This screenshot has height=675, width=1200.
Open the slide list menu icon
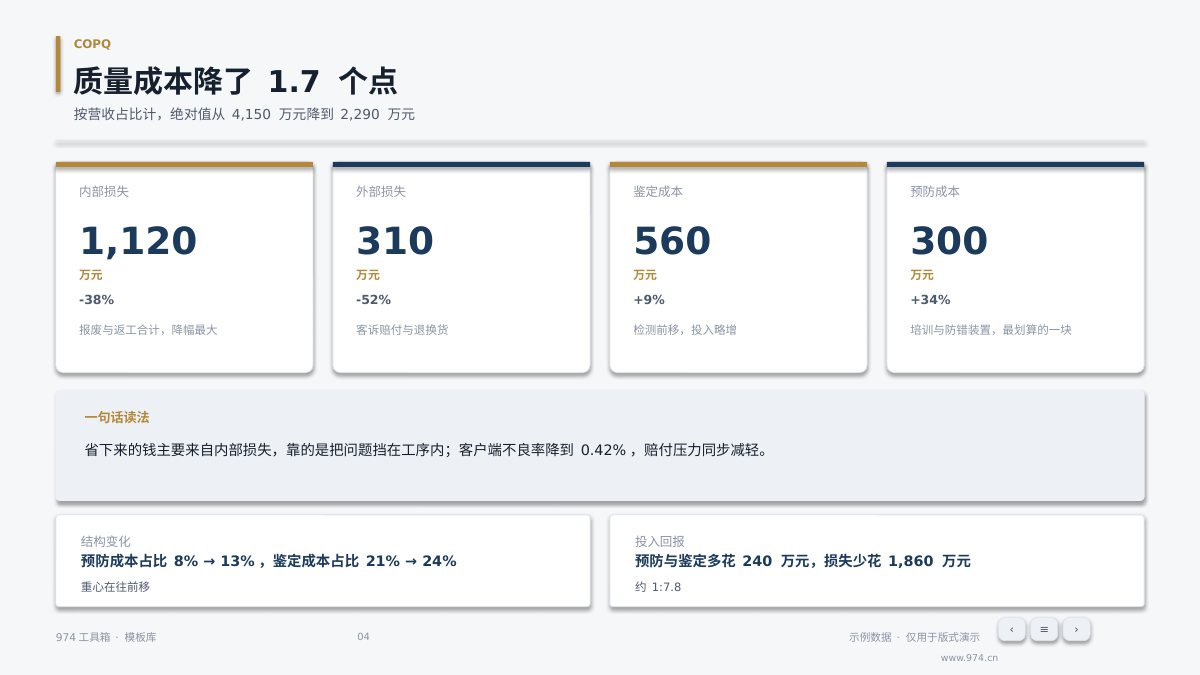point(1044,629)
